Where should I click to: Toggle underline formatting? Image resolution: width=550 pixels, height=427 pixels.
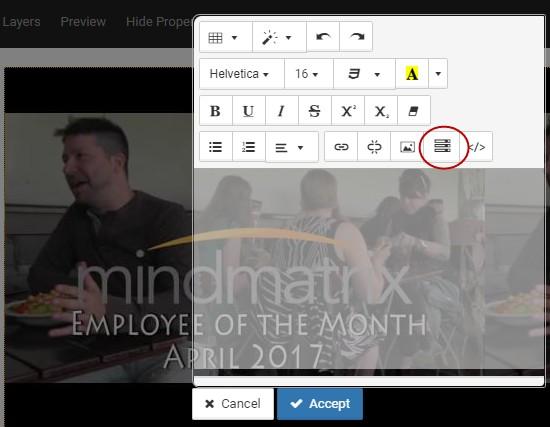click(x=249, y=111)
